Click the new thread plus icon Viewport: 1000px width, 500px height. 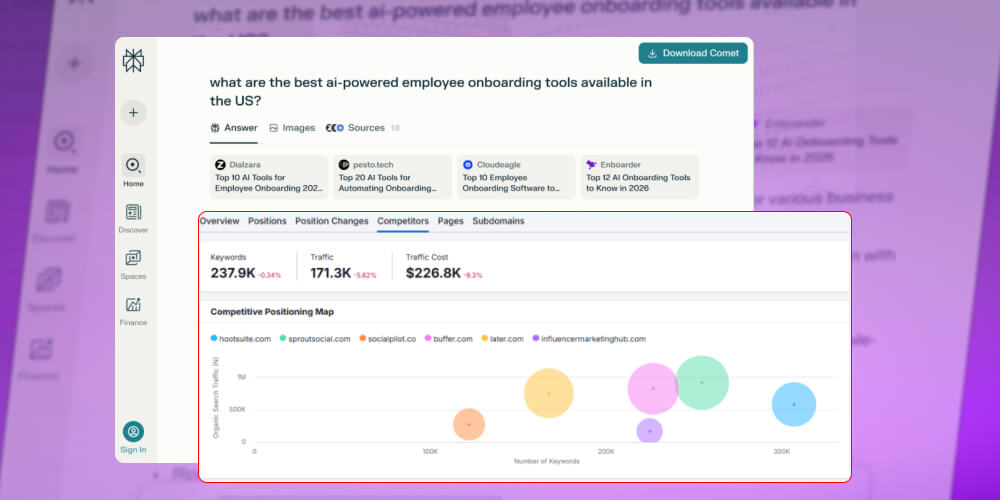click(133, 113)
